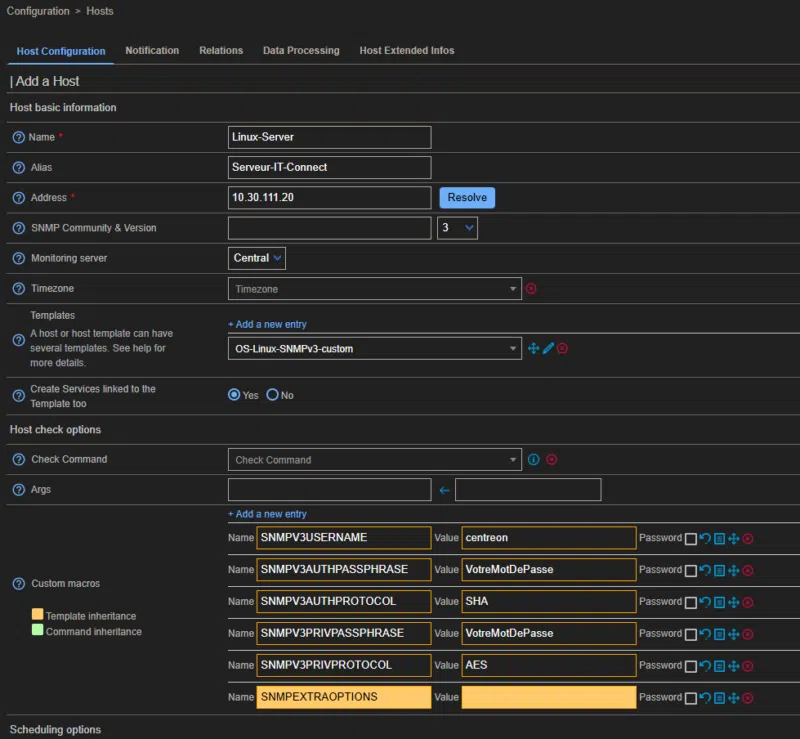Open the description icon for SNMPV3AUTHPROTOCOL macro
Image resolution: width=800 pixels, height=739 pixels.
pyautogui.click(x=719, y=601)
